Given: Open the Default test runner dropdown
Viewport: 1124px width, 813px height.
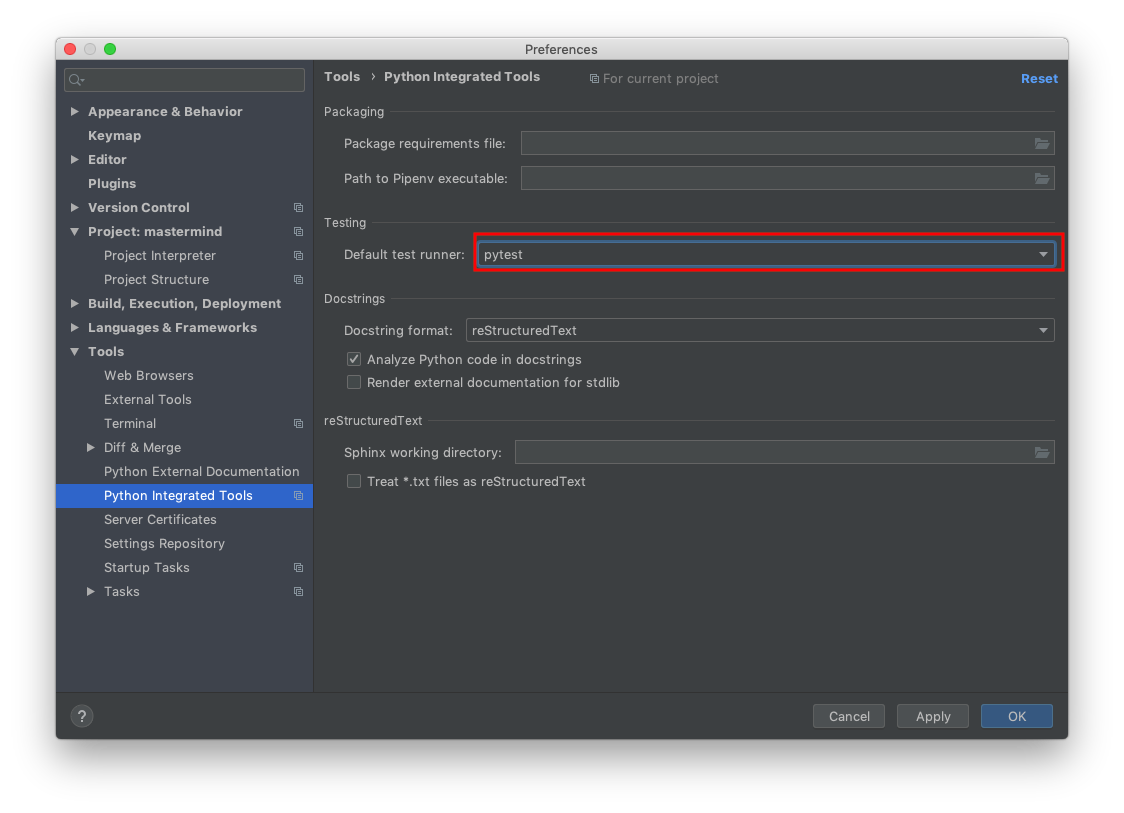Looking at the screenshot, I should (1043, 254).
